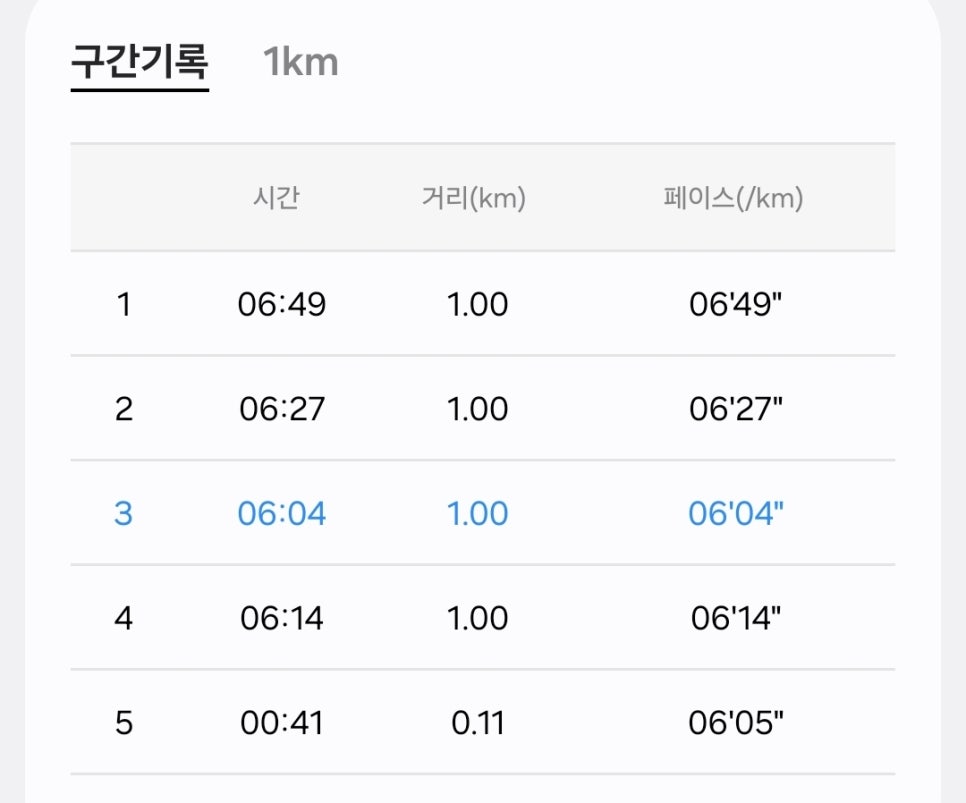
Task: Tap the 0.11 distance value
Action: pyautogui.click(x=477, y=722)
